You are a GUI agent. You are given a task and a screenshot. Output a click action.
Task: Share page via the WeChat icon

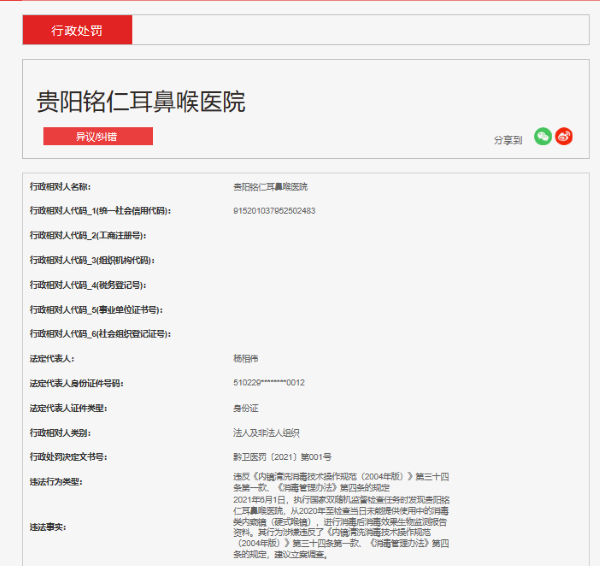(x=543, y=136)
